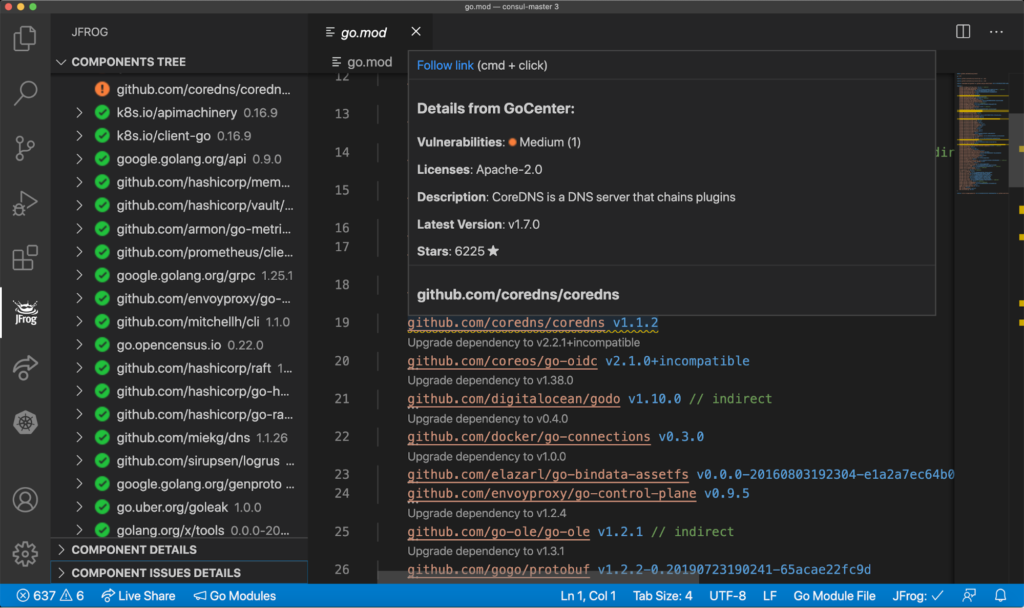The width and height of the screenshot is (1024, 608).
Task: Expand the k8s.io/apimachinery component
Action: pos(80,113)
